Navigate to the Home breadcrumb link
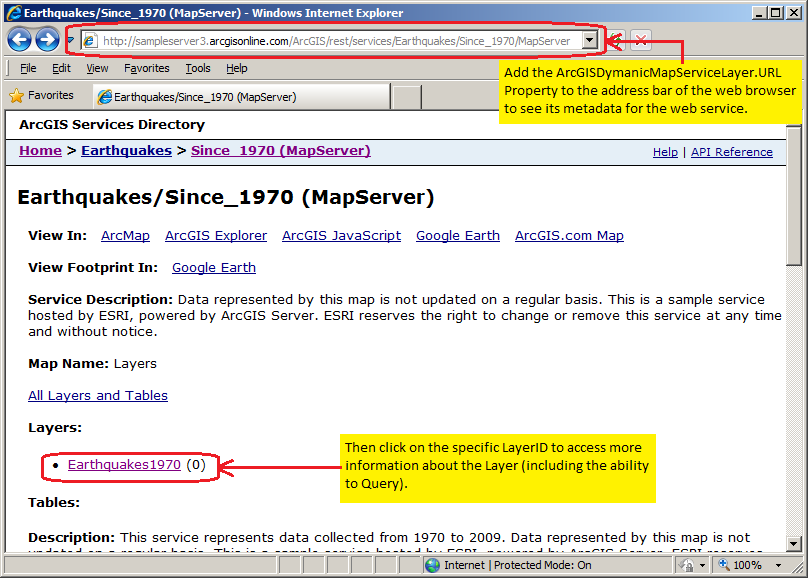 [40, 150]
